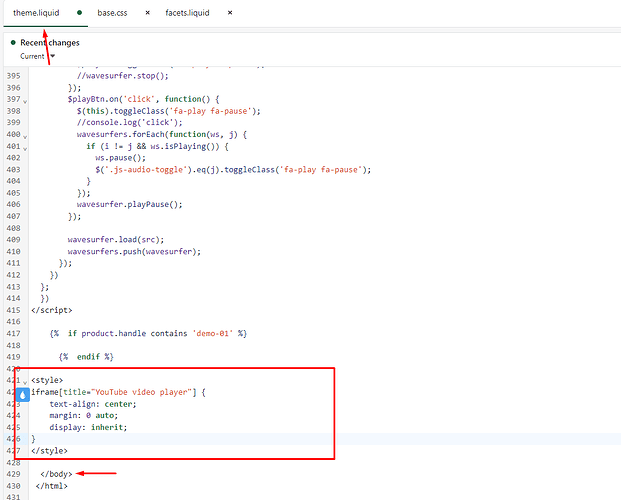
Task: Place cursor on the closing body tag
Action: point(57,473)
